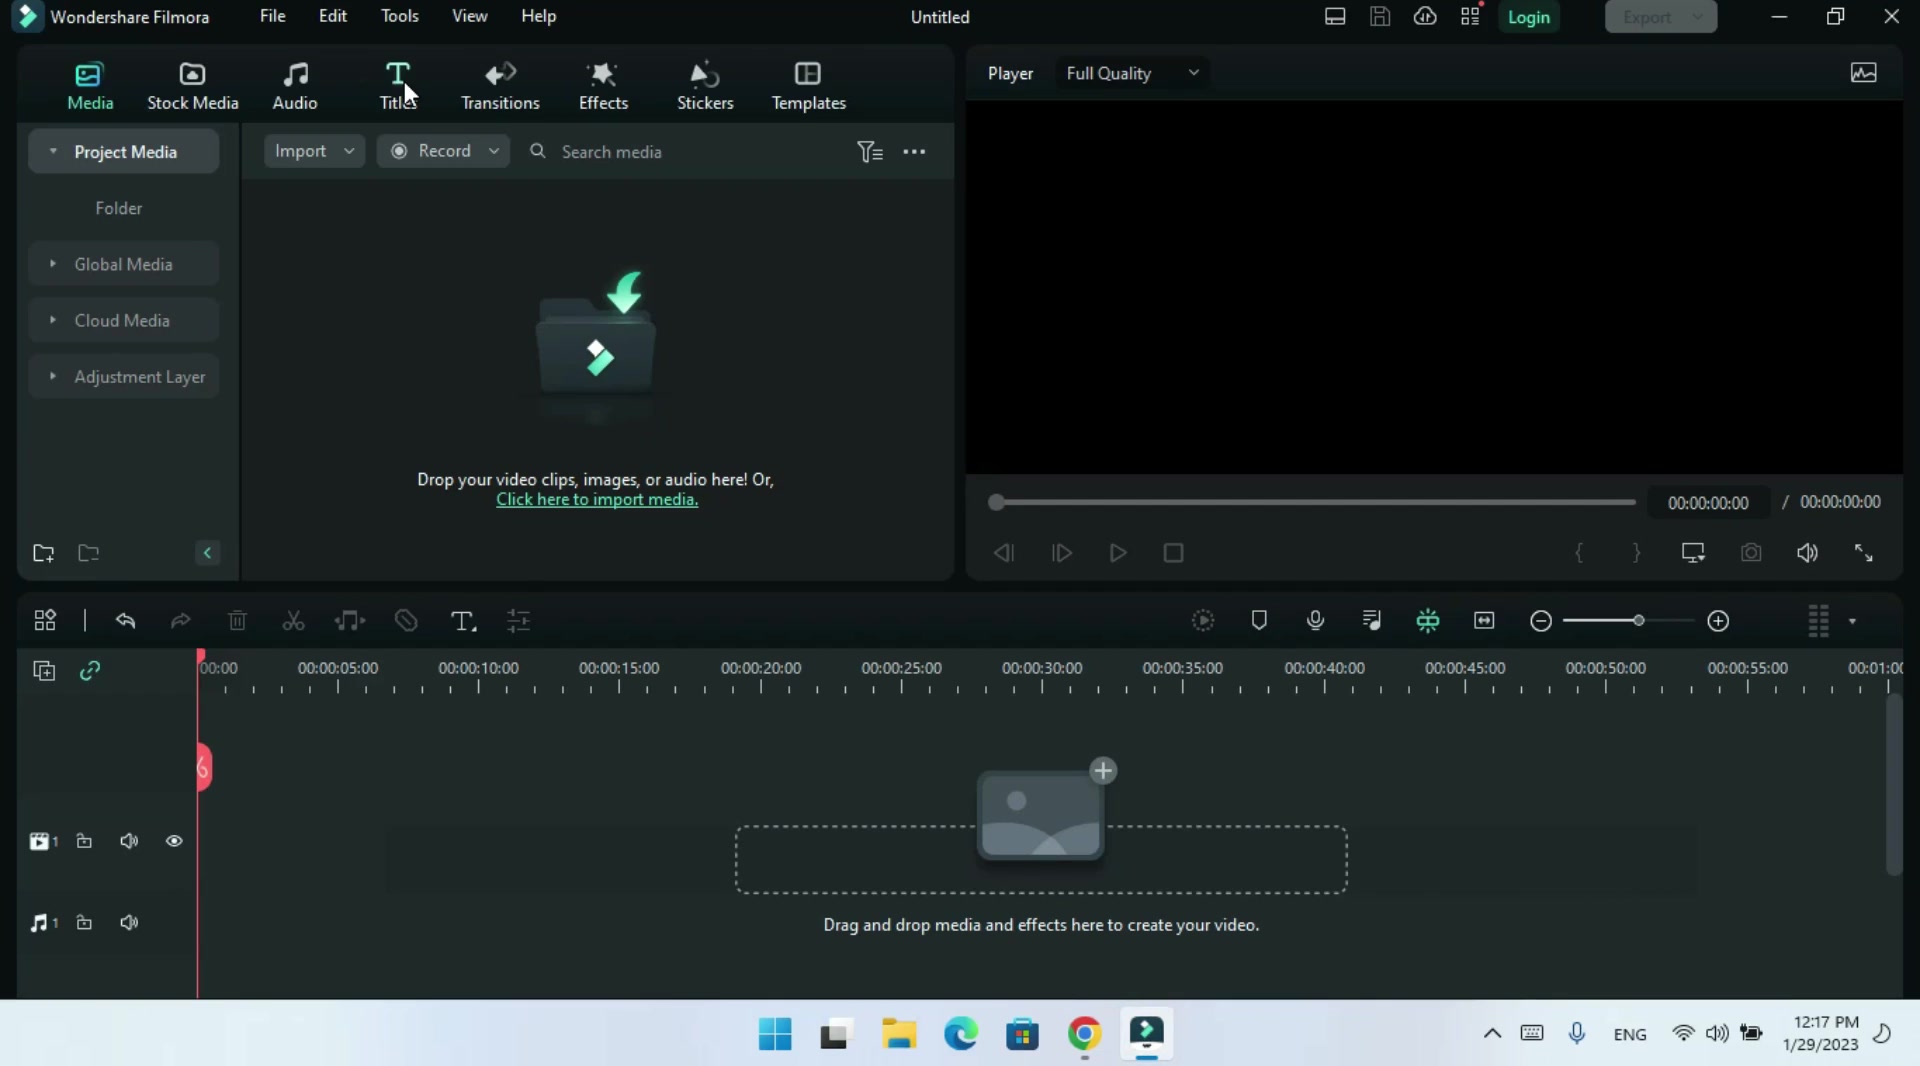Open the Effects library
Image resolution: width=1920 pixels, height=1066 pixels.
coord(603,86)
